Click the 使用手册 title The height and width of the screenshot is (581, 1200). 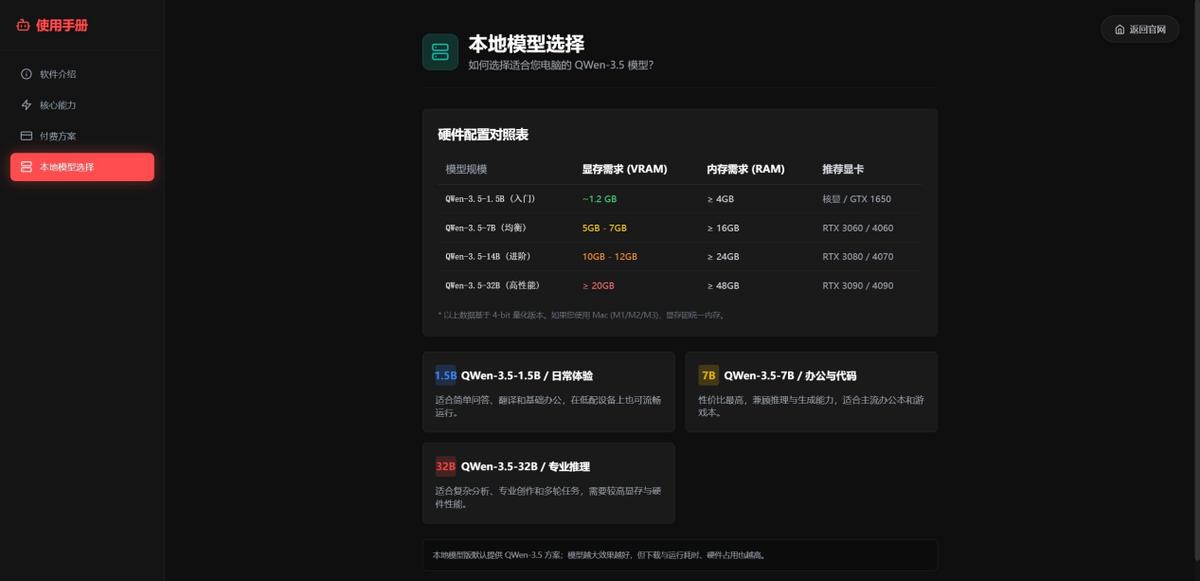click(62, 25)
